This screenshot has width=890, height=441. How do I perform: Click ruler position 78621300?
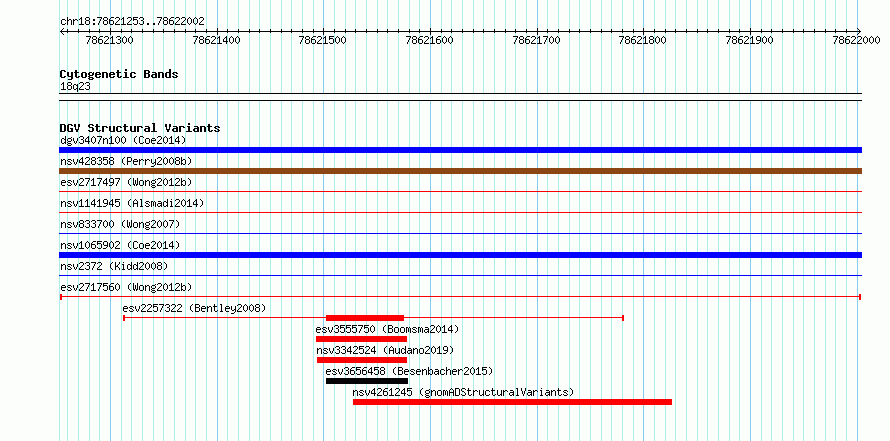[x=109, y=40]
